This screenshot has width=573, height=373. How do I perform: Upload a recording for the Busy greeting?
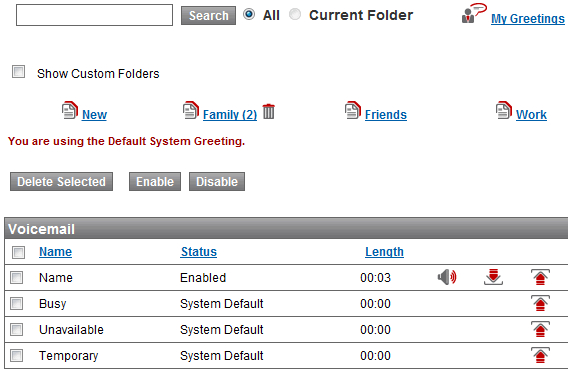(540, 303)
